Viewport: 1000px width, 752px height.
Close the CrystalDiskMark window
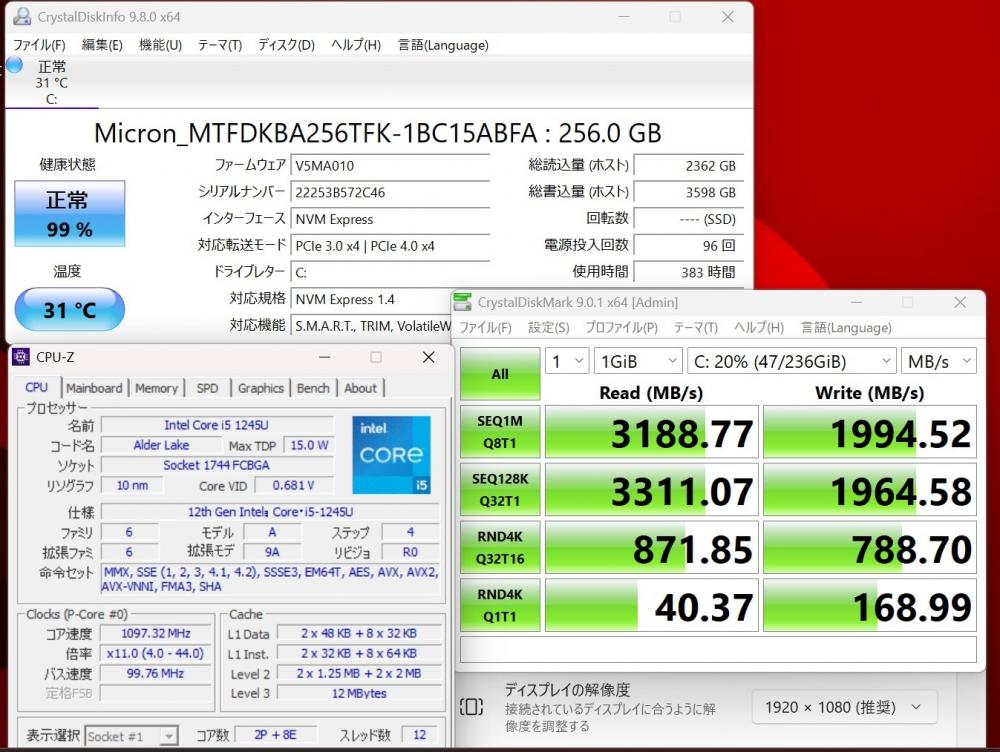click(x=960, y=302)
